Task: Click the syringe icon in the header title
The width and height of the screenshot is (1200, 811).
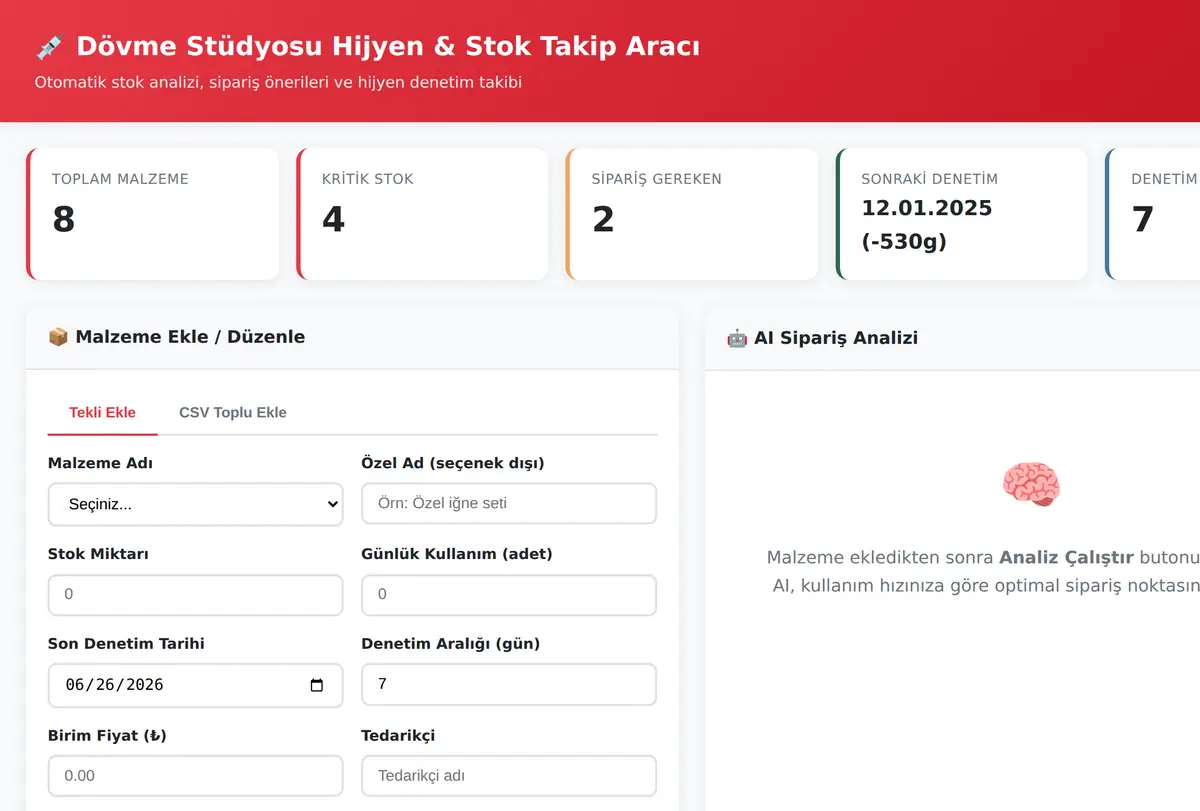Action: click(50, 47)
